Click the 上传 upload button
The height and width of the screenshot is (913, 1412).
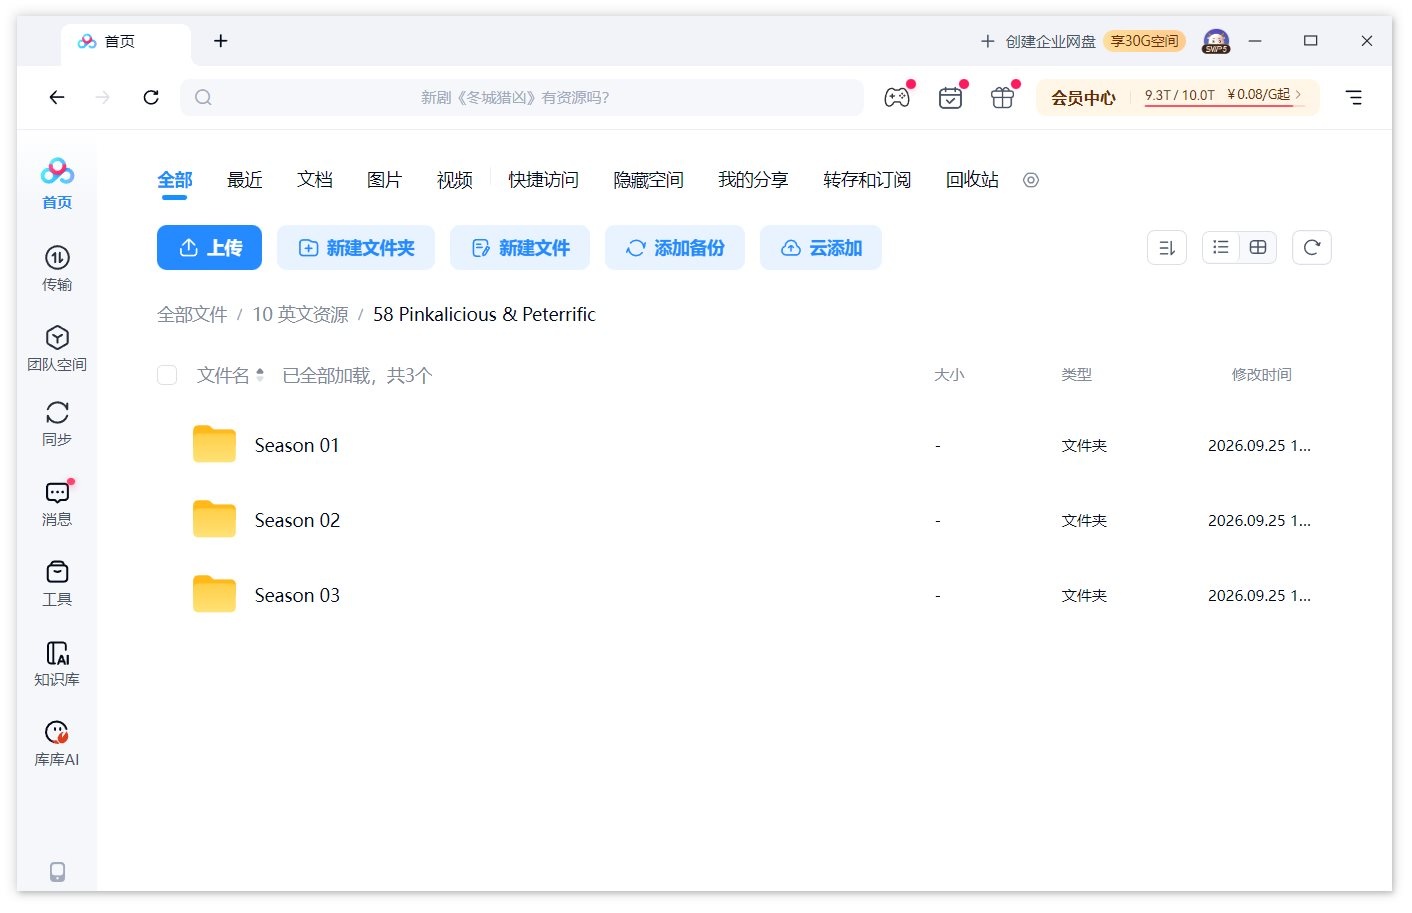click(209, 247)
